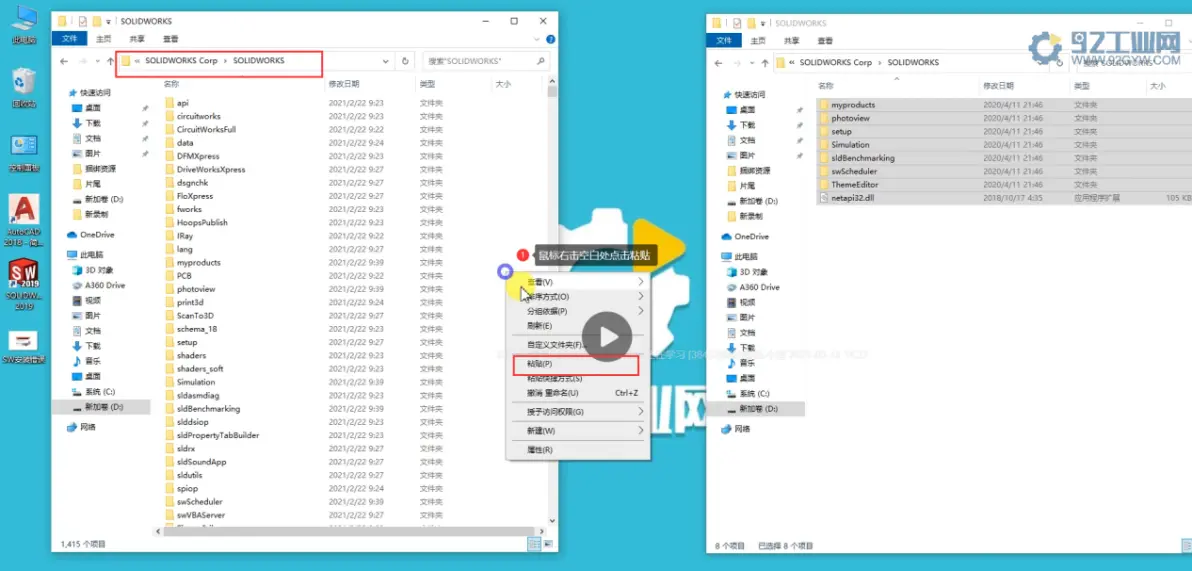Click the video play button overlay

(x=607, y=337)
